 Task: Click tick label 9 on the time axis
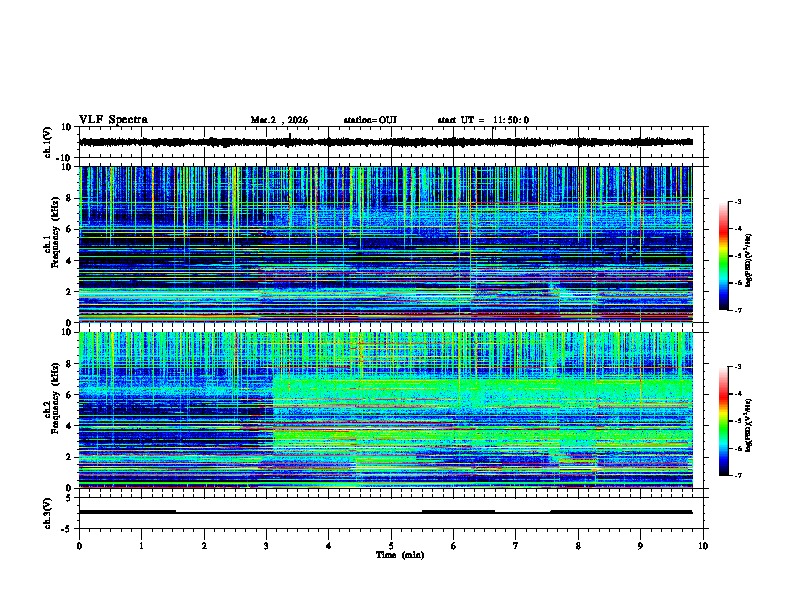click(640, 546)
